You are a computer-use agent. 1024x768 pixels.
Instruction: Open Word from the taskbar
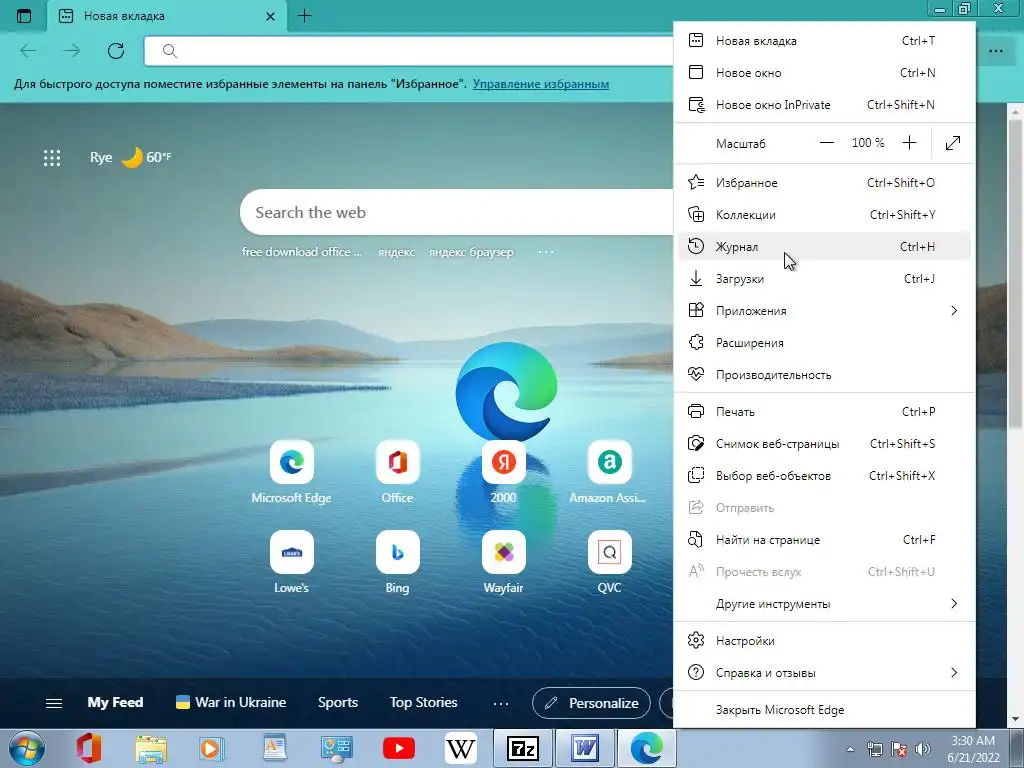click(x=584, y=748)
